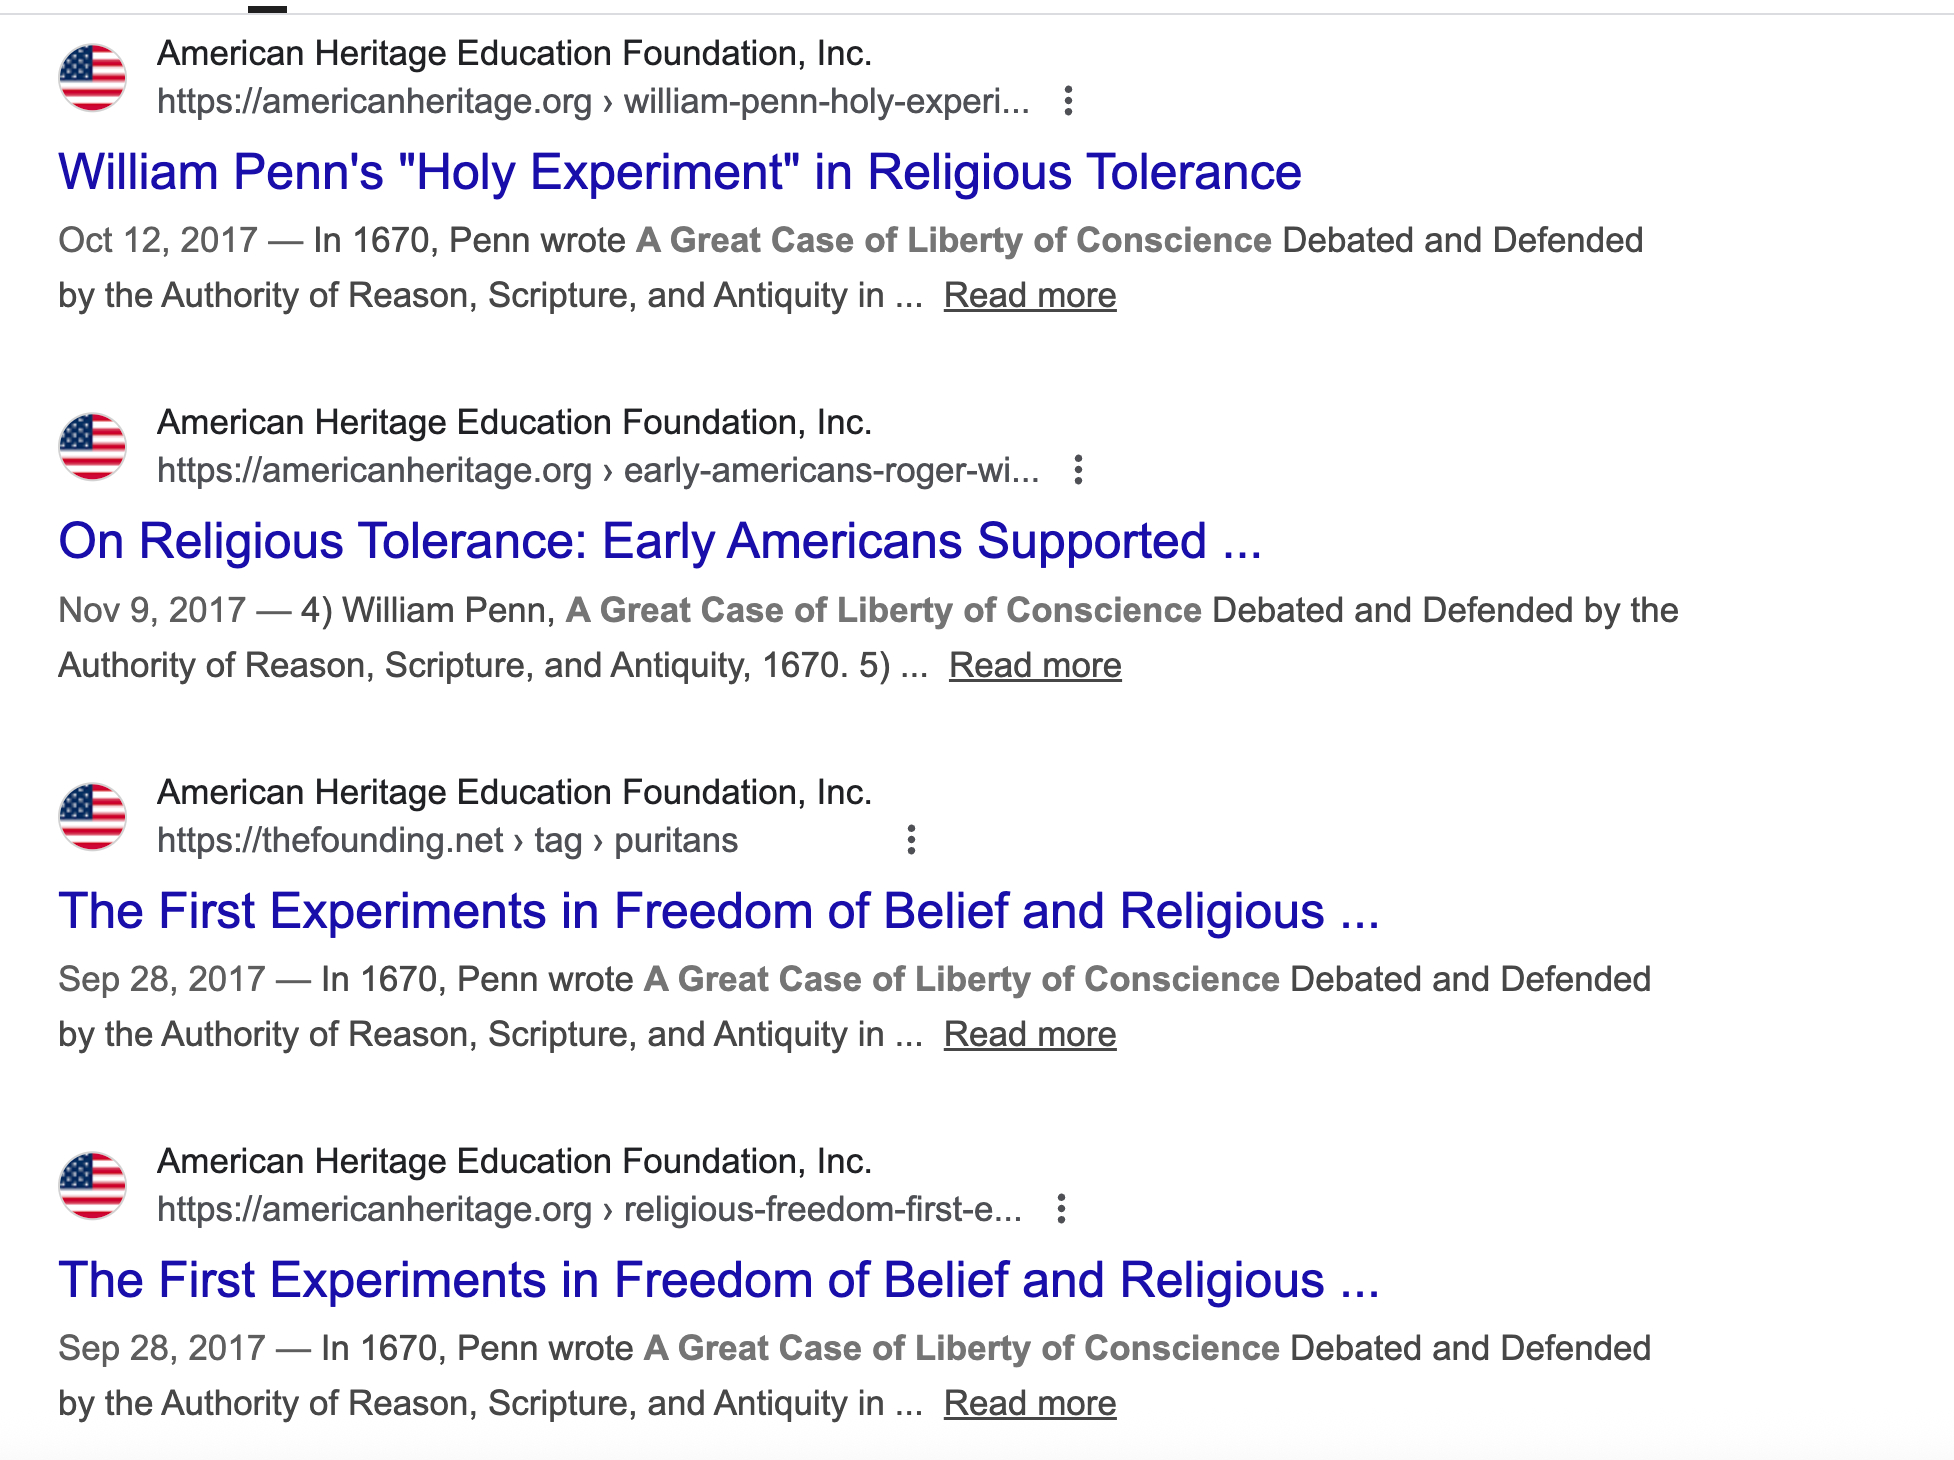Viewport: 1954px width, 1460px height.
Task: Open William Penn's "Holy Experiment" result title
Action: (x=680, y=172)
